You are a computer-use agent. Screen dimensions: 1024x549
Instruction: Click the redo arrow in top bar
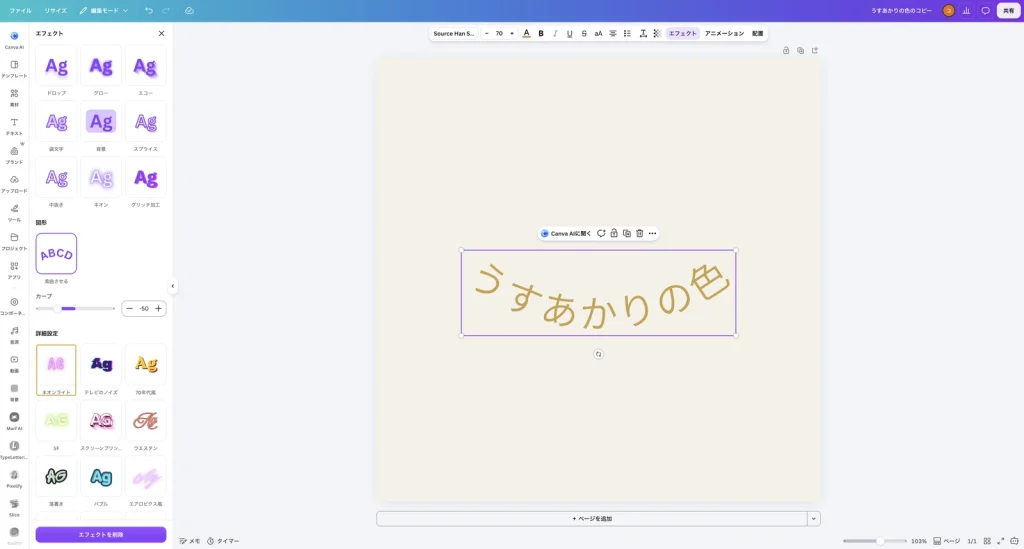click(166, 10)
